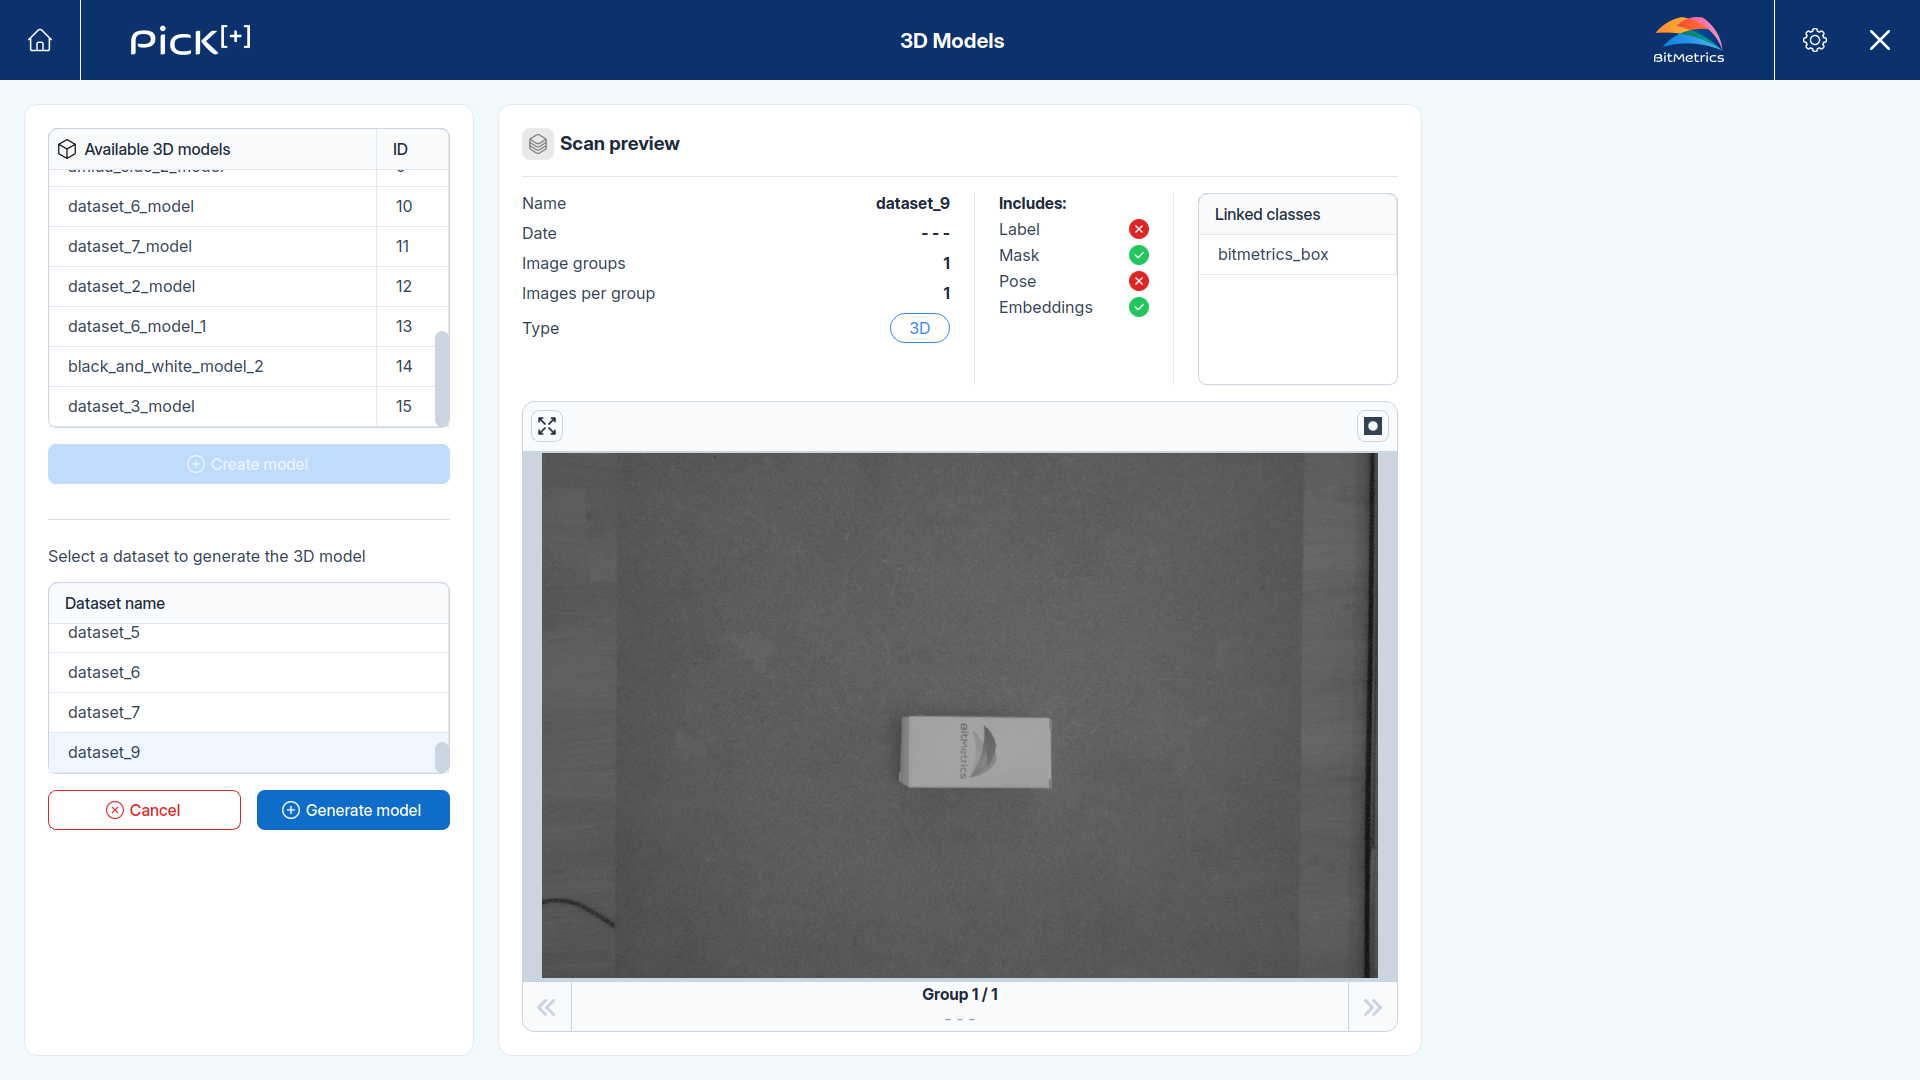Click the models list scrollbar thumb
The height and width of the screenshot is (1080, 1920).
coord(442,379)
